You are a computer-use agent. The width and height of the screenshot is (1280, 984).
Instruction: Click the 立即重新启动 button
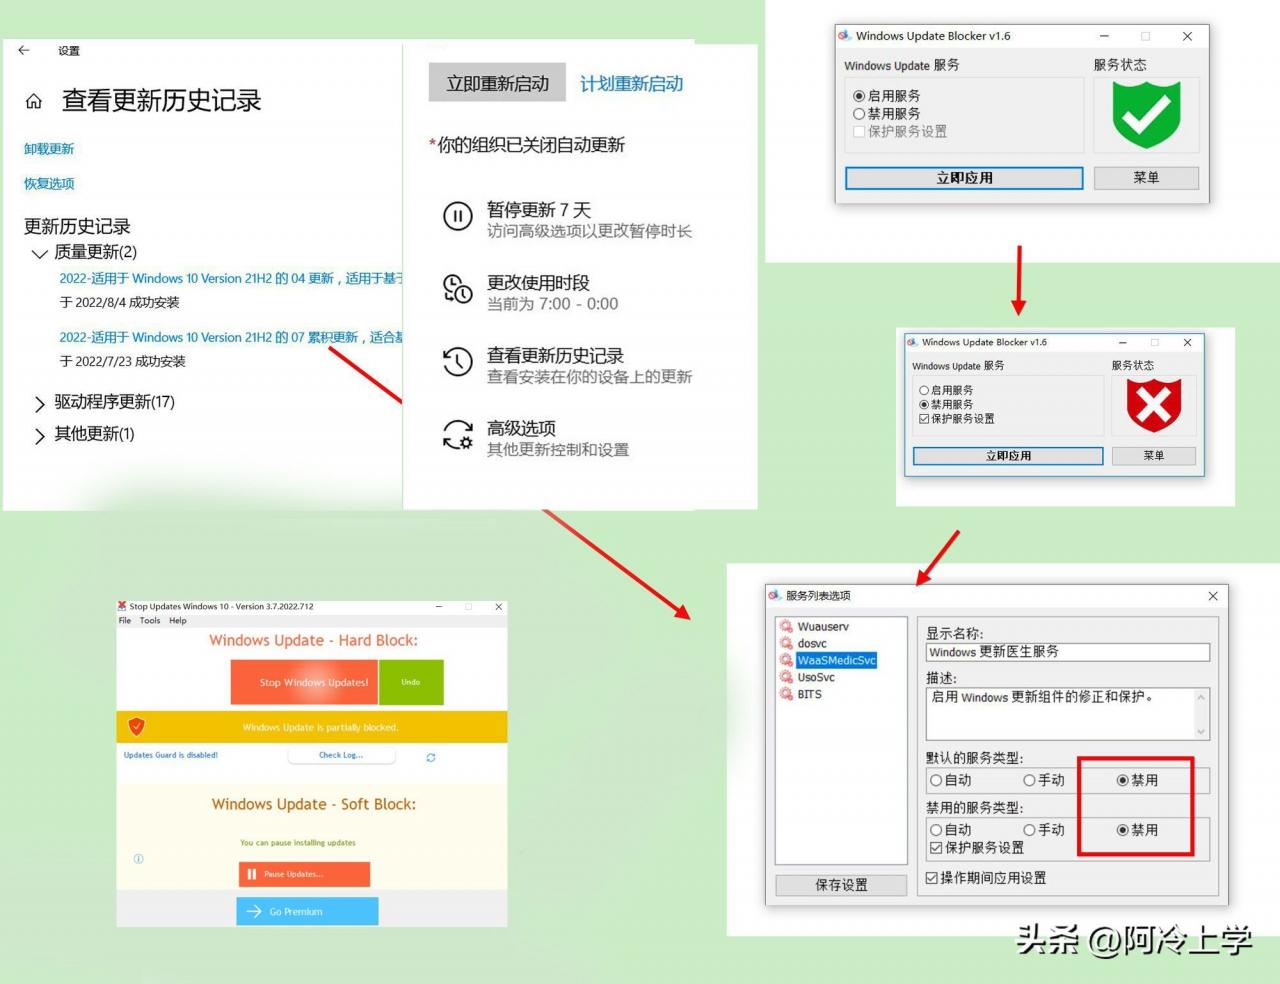(497, 83)
